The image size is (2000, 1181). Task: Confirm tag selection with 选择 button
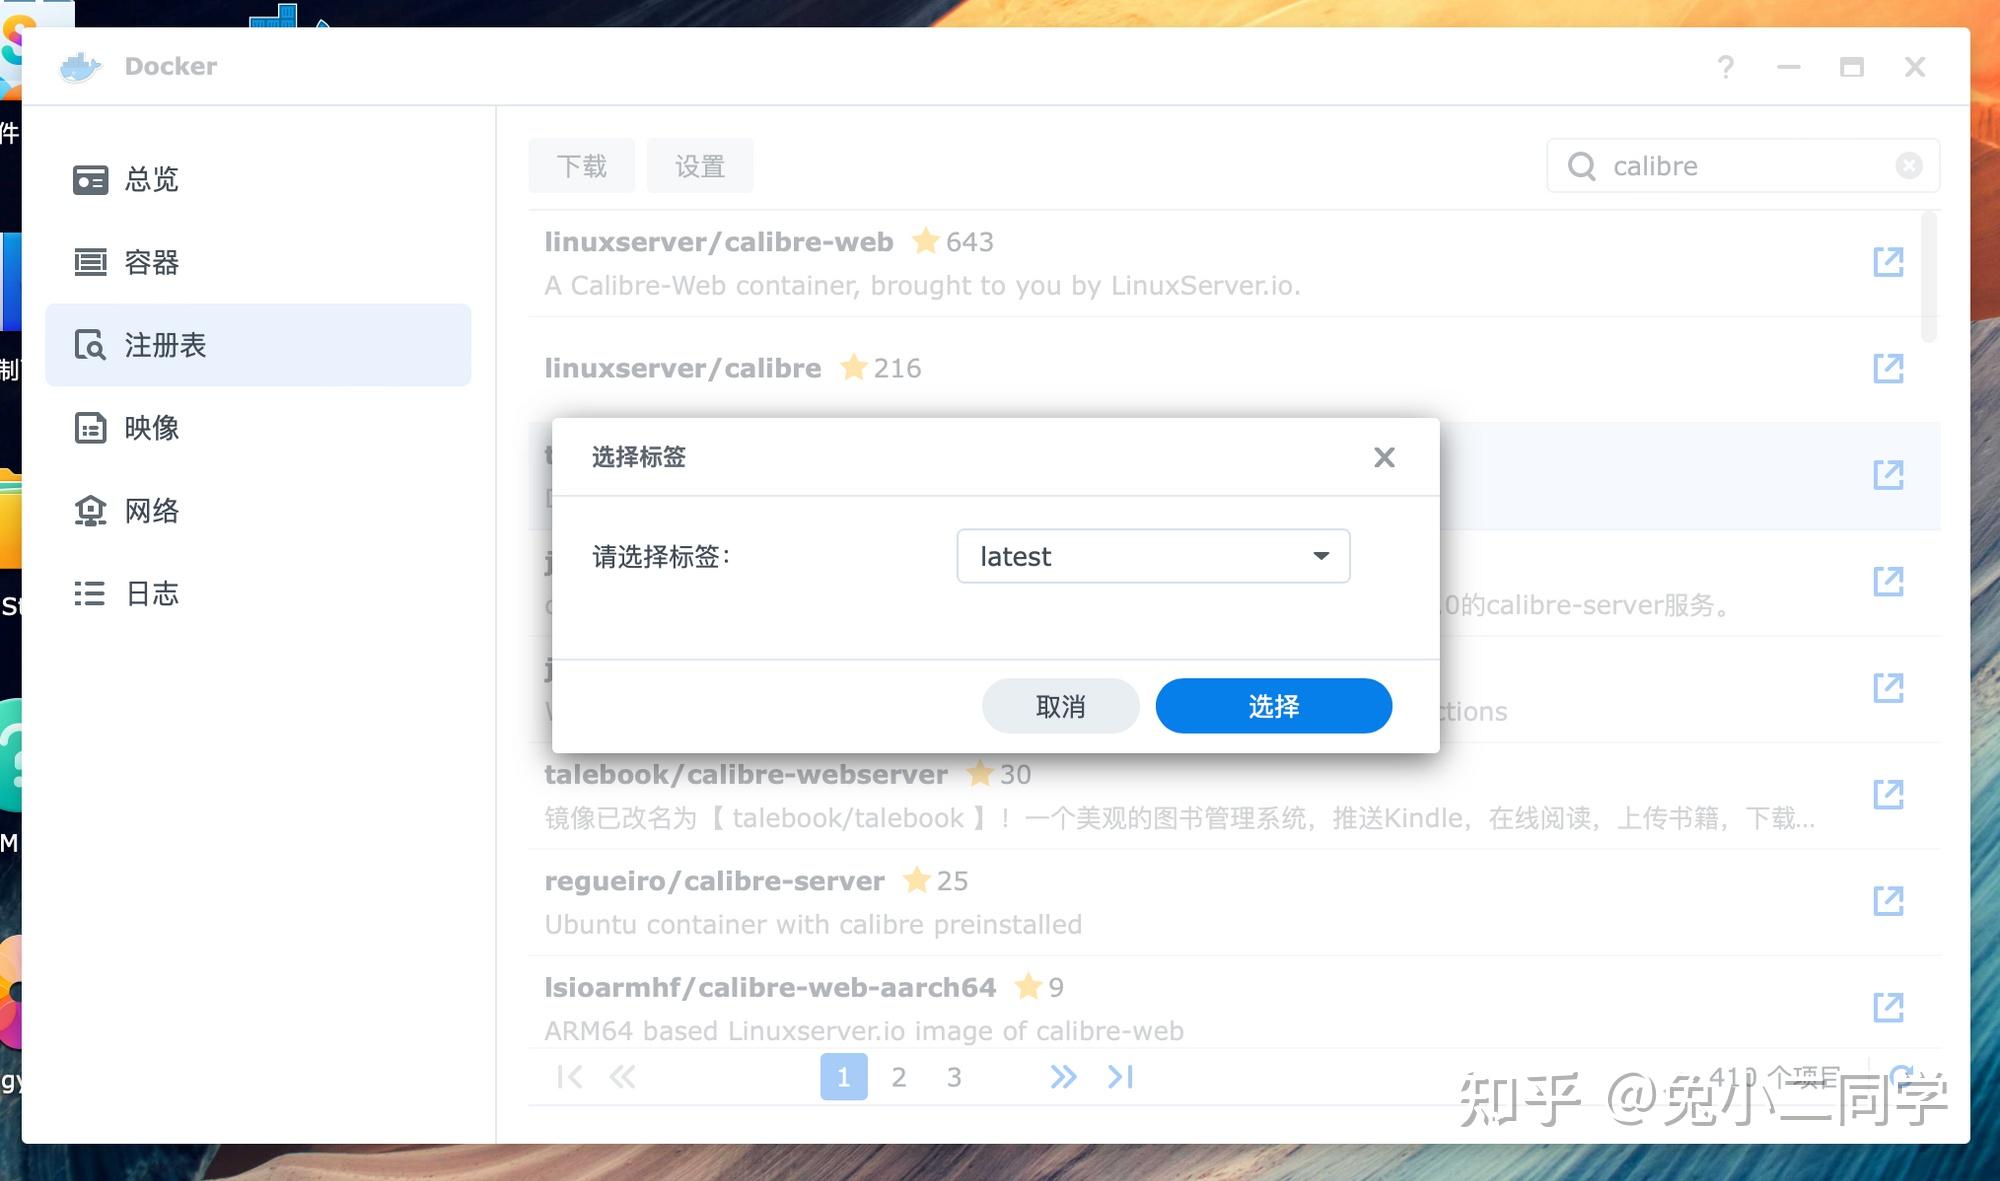click(1273, 705)
